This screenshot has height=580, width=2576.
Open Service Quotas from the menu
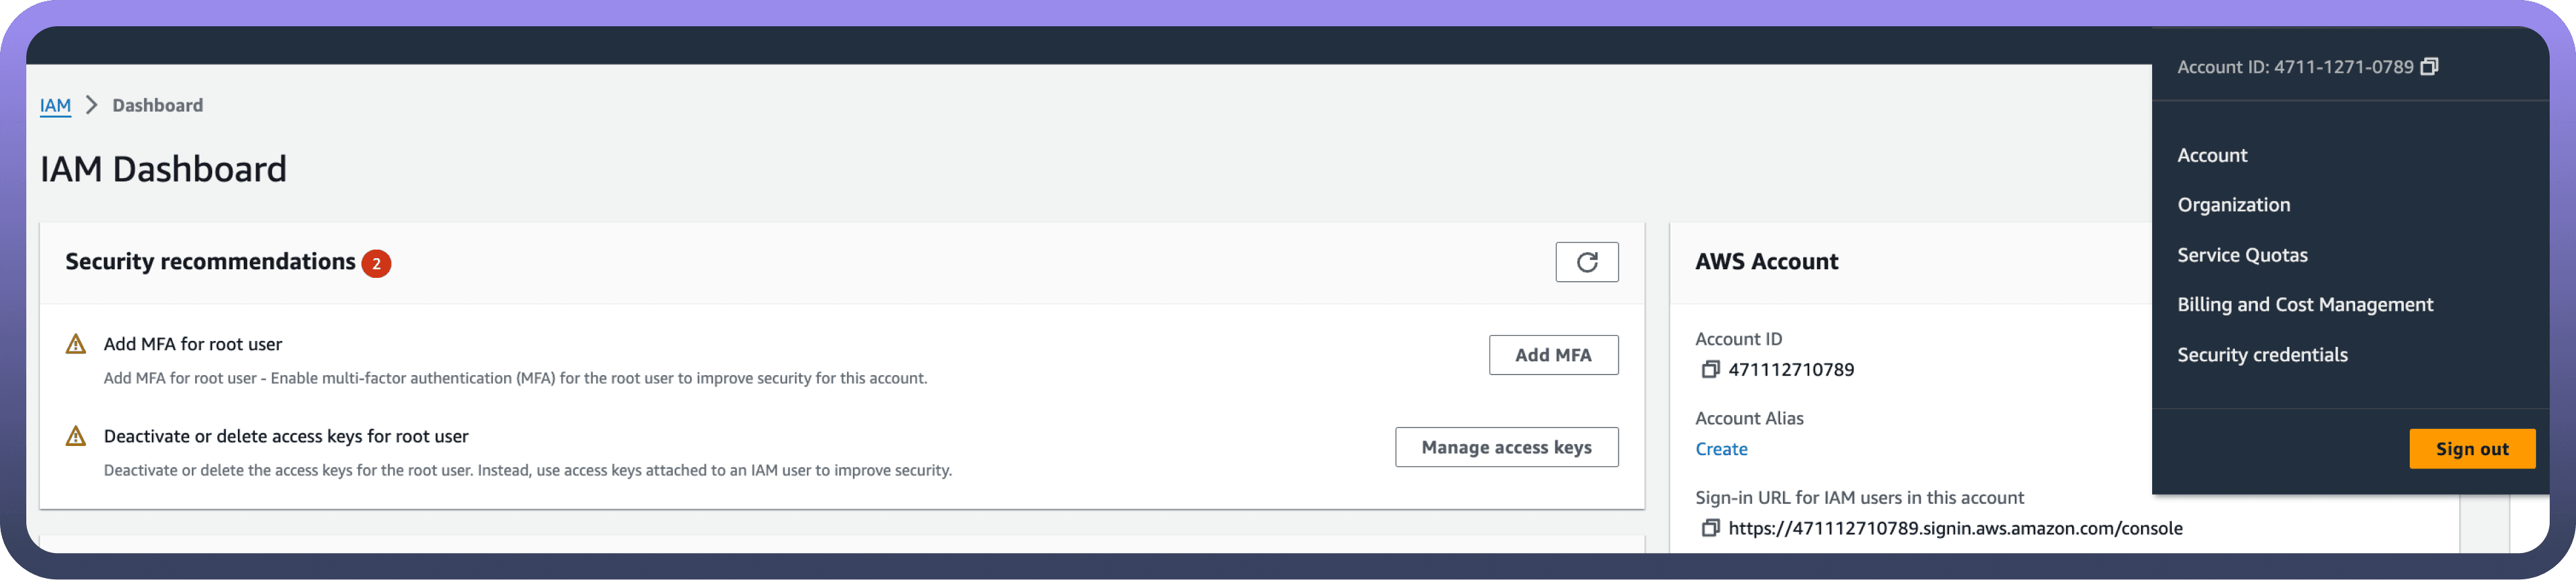pos(2242,255)
